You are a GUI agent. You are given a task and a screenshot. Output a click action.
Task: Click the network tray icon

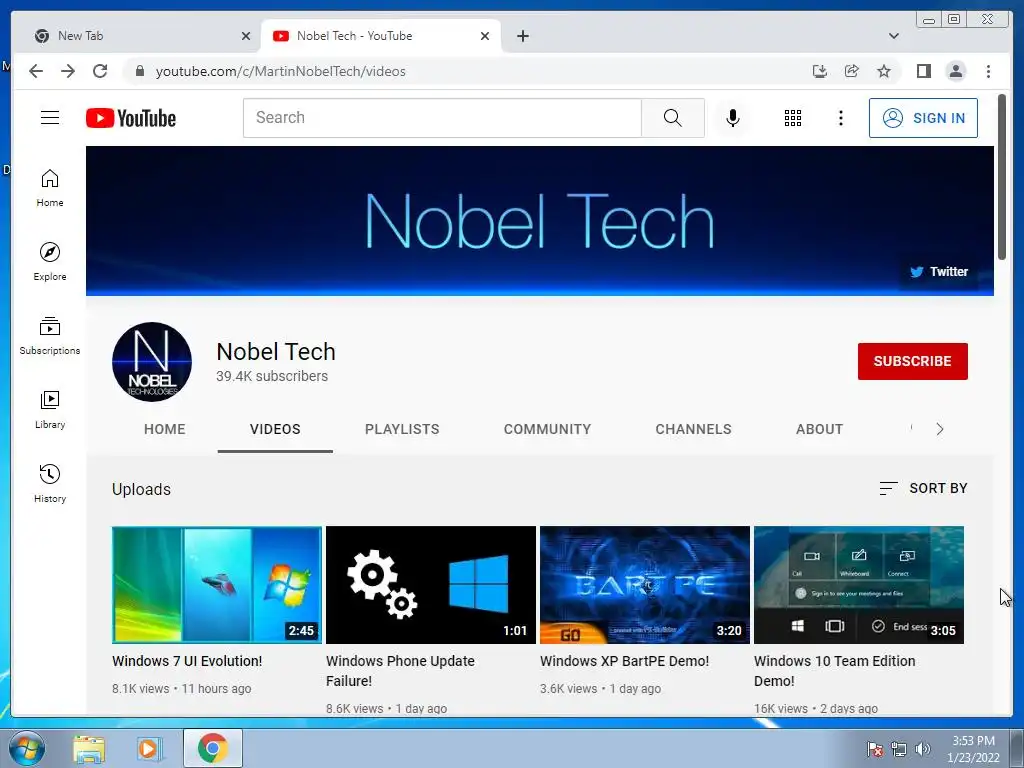point(899,748)
